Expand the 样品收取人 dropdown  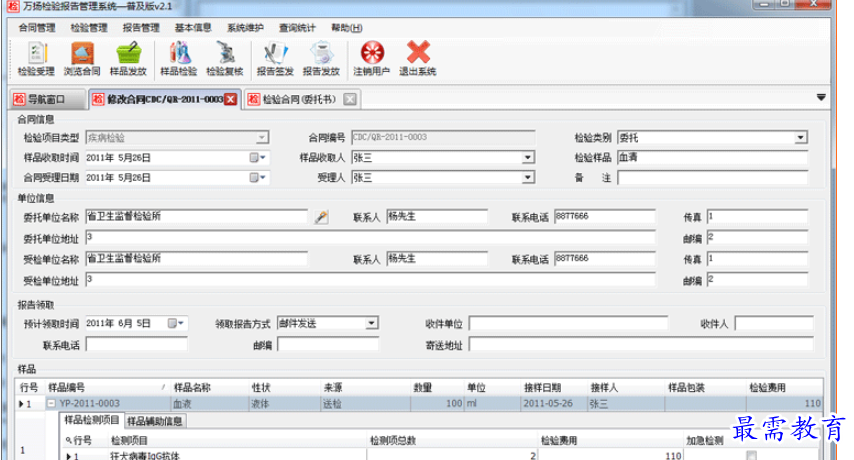tap(527, 158)
